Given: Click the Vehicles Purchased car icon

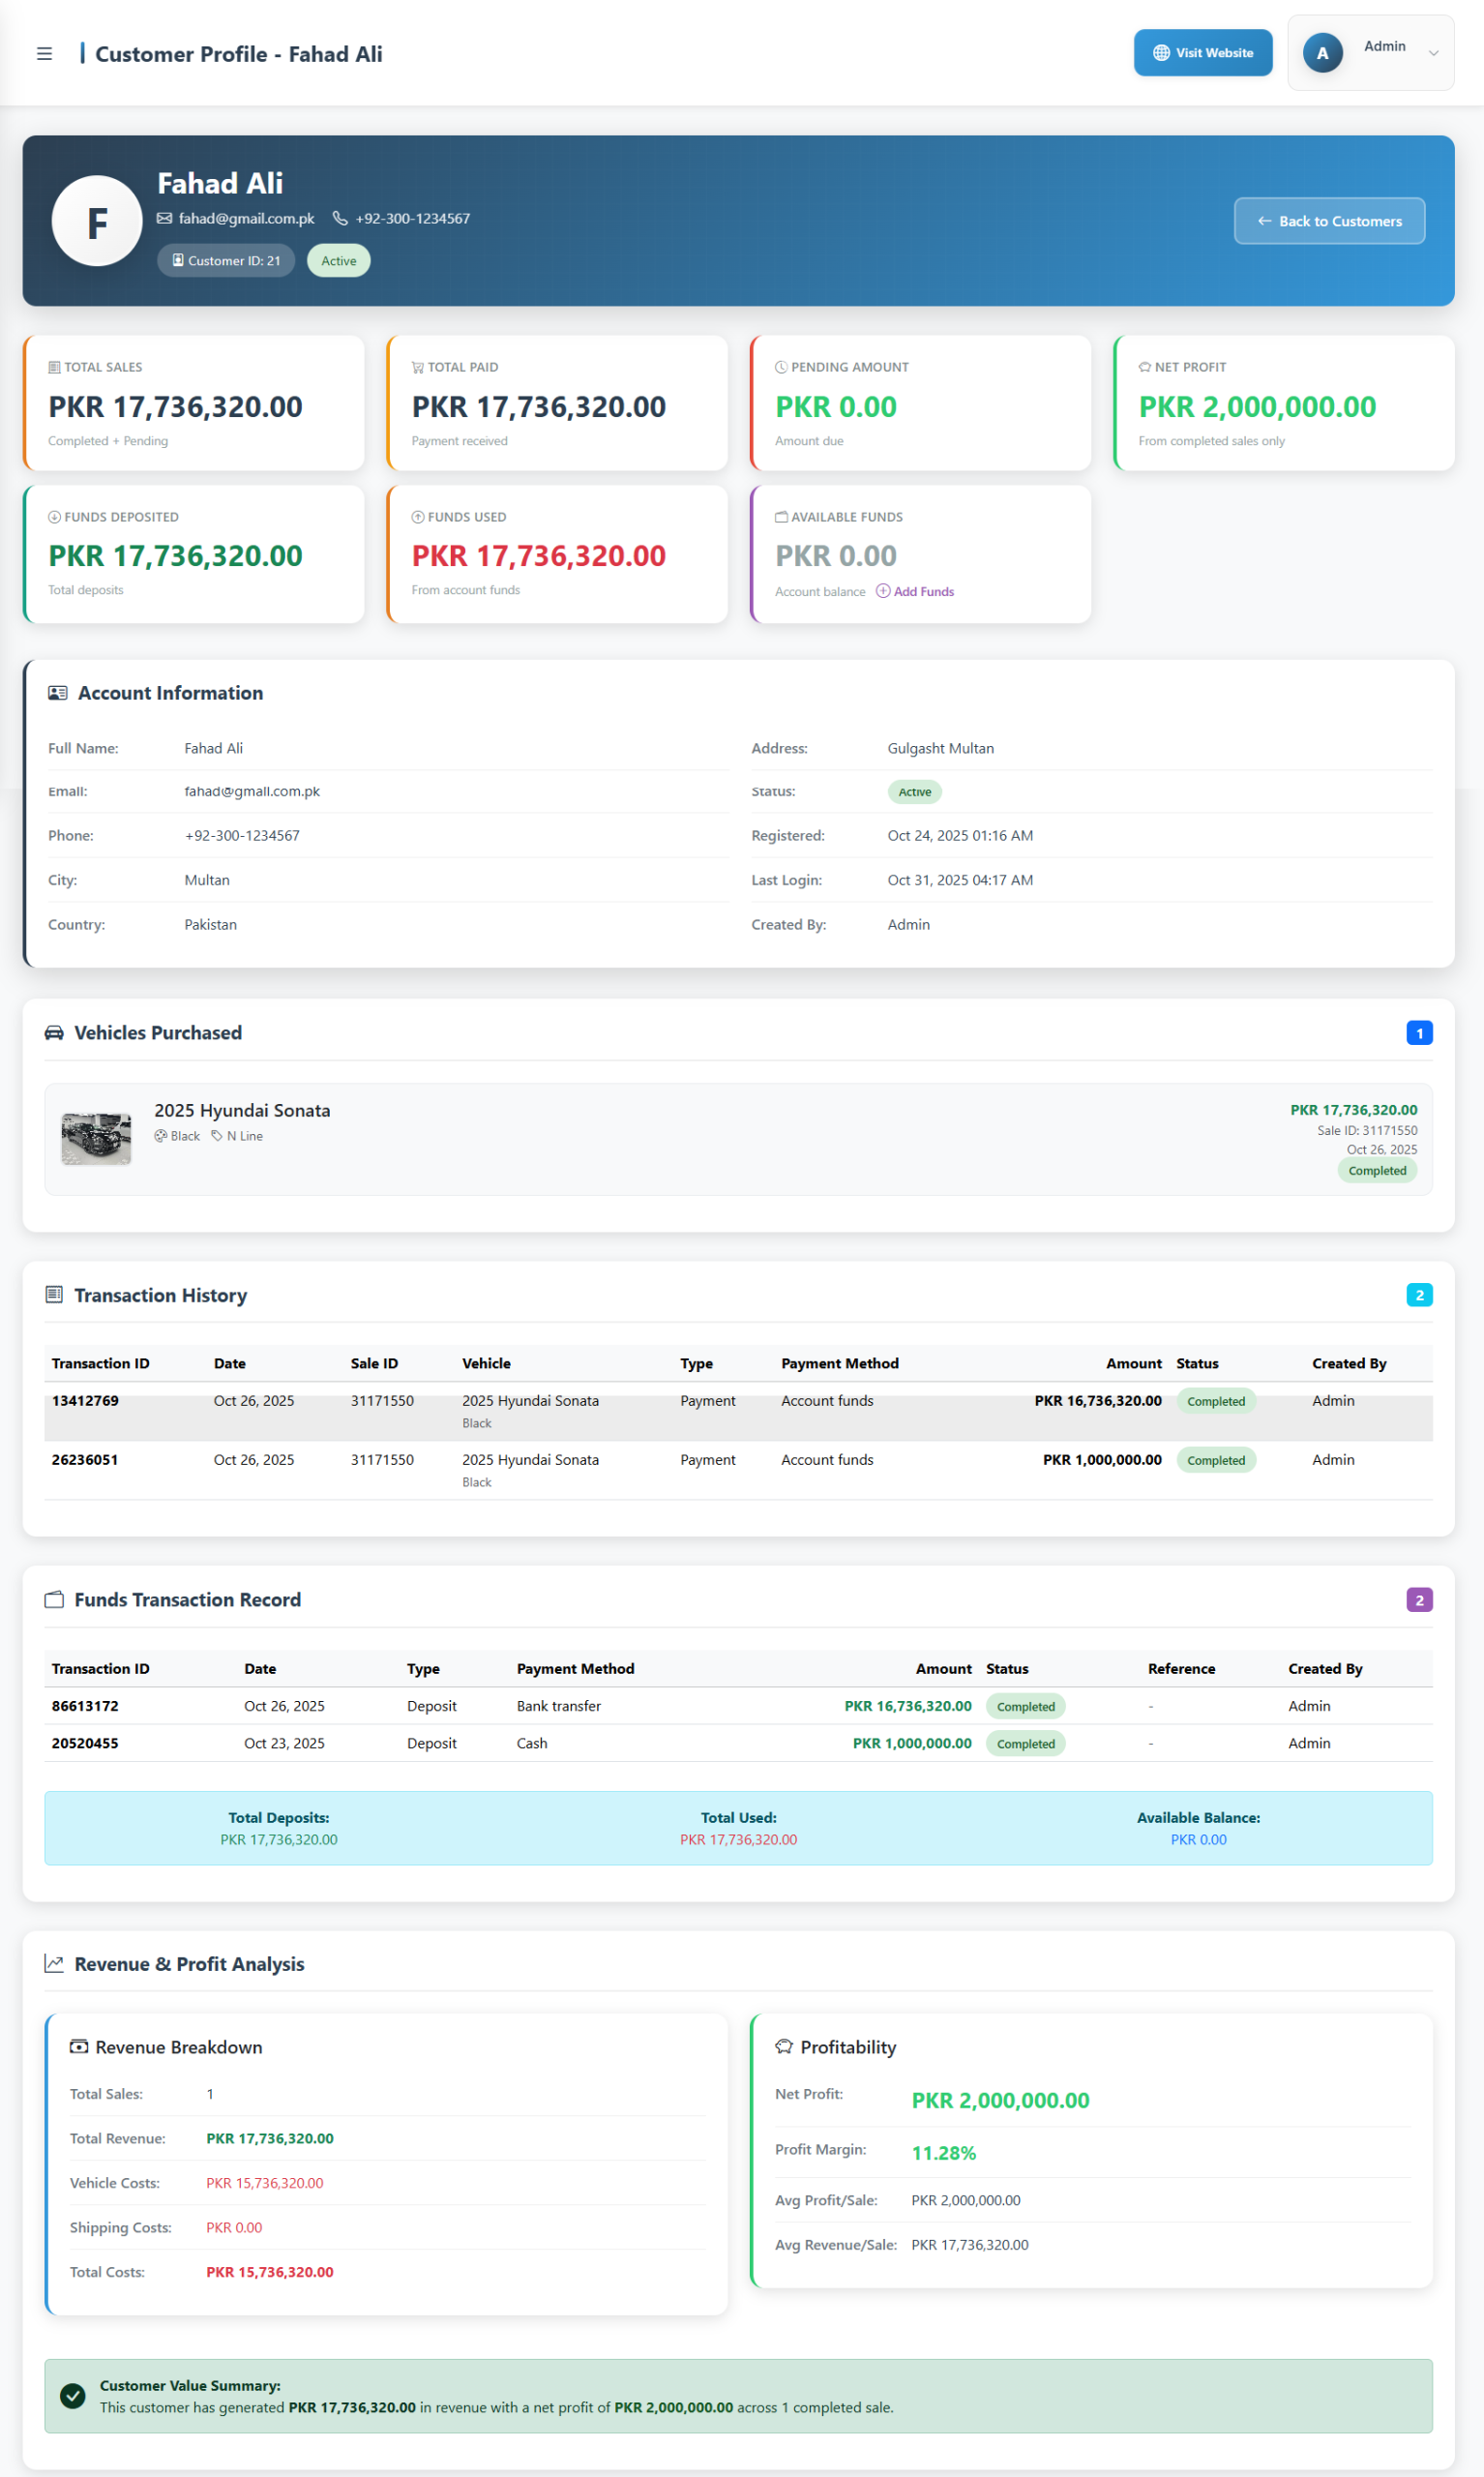Looking at the screenshot, I should pos(54,1033).
